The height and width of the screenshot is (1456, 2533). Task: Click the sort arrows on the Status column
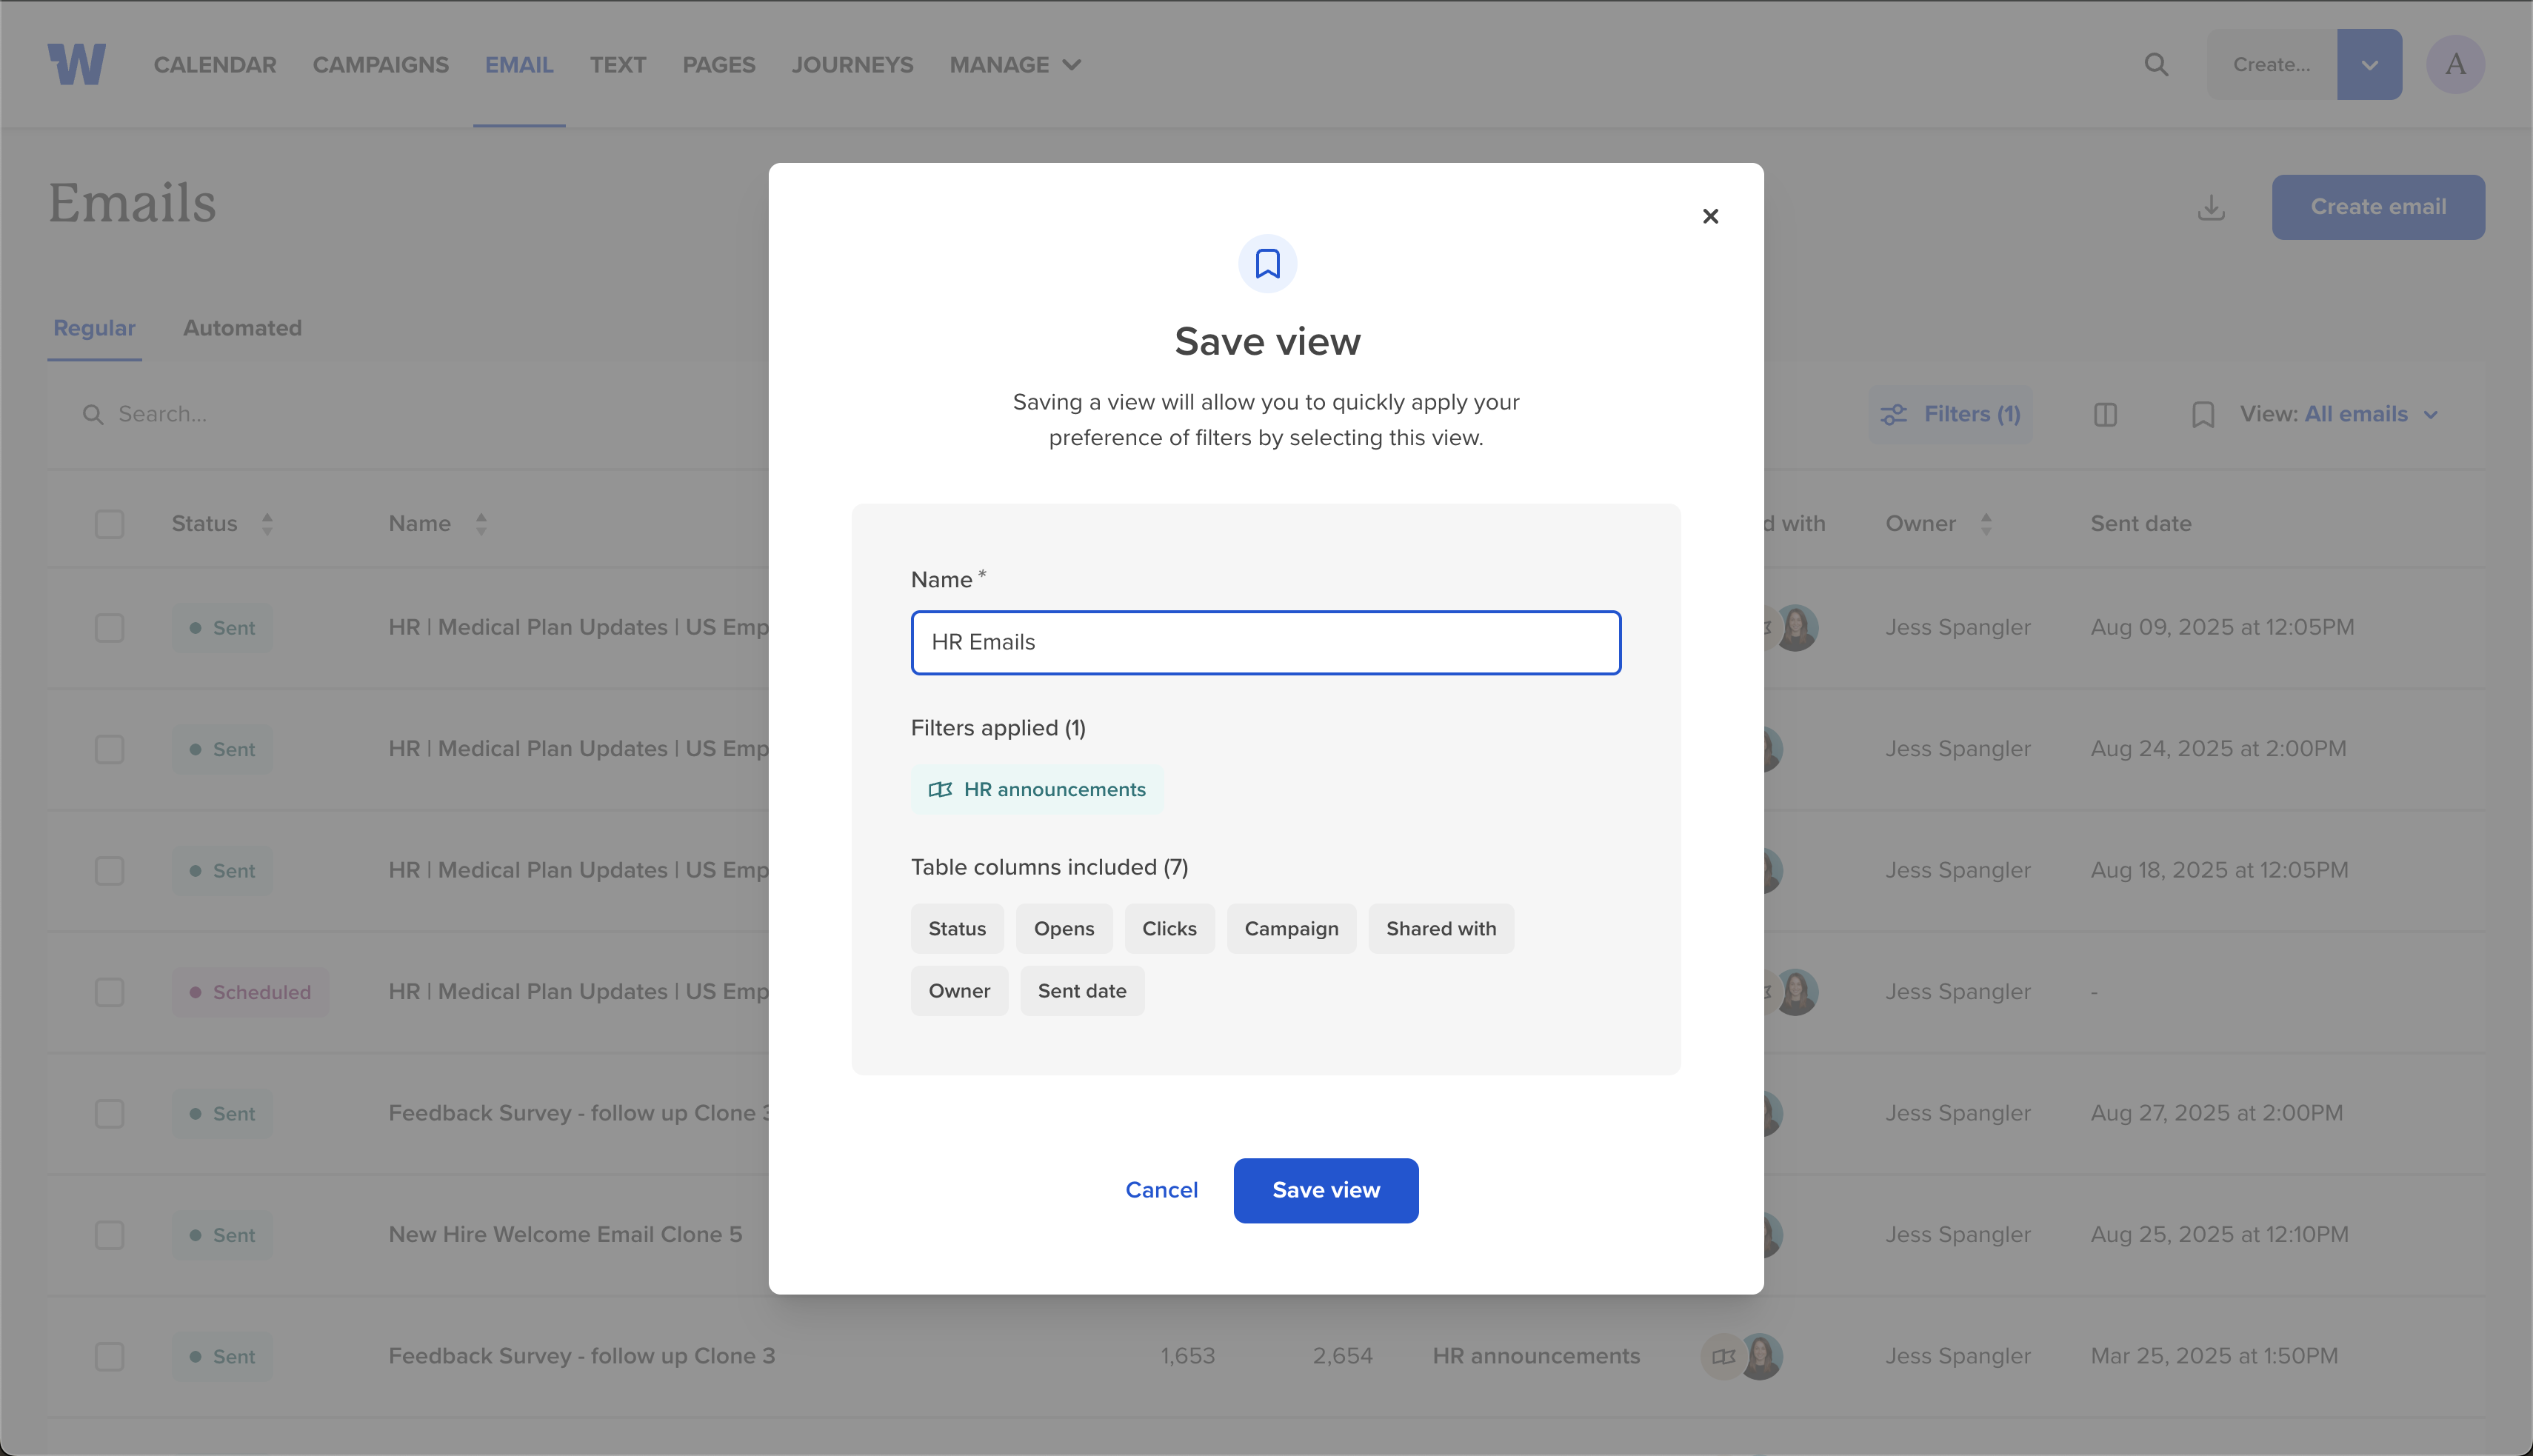coord(267,523)
